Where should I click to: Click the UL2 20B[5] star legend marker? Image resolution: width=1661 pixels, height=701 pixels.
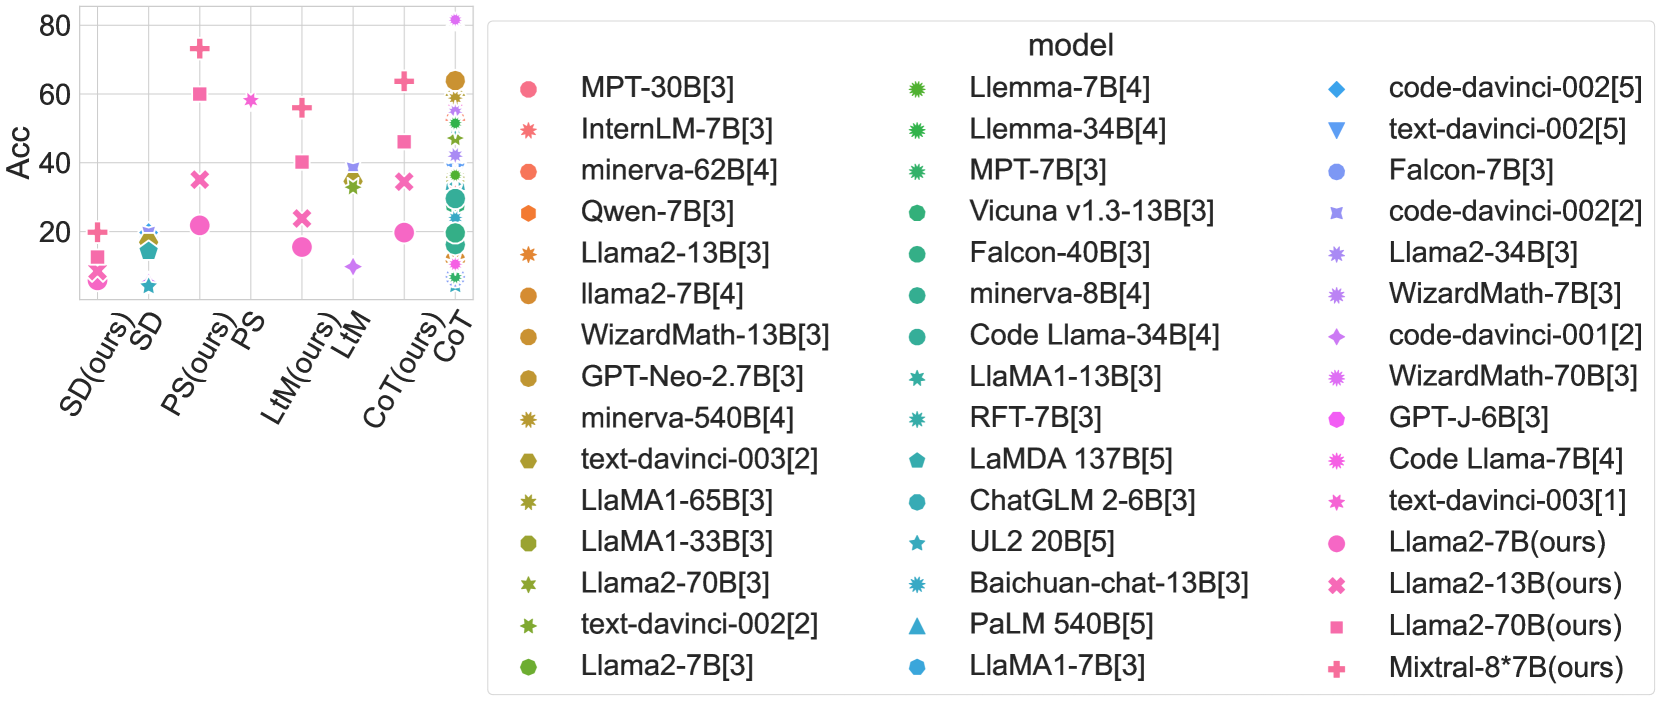pos(916,543)
